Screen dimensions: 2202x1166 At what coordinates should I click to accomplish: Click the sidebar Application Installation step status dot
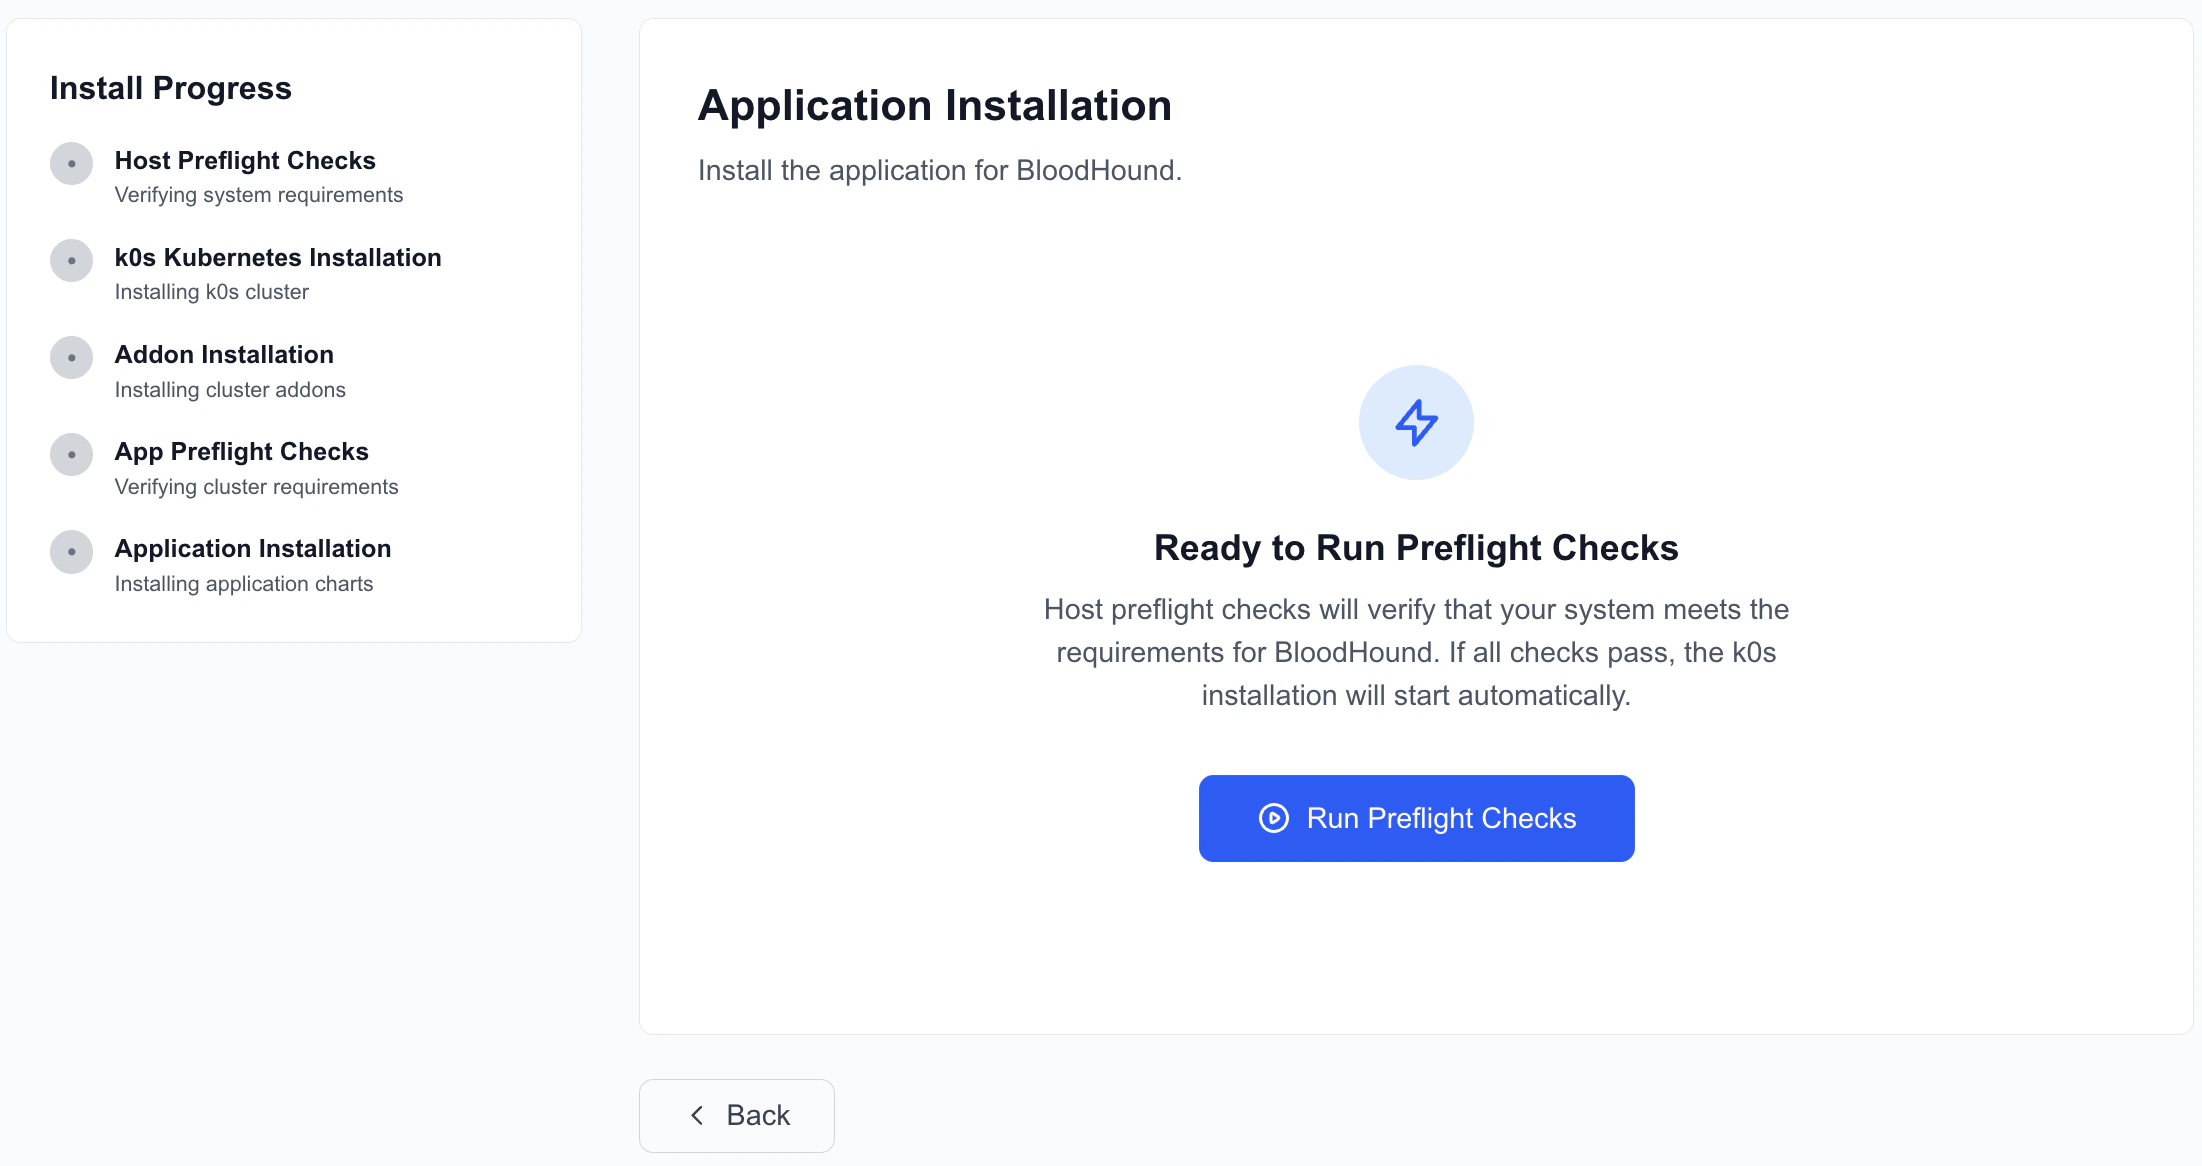coord(72,551)
